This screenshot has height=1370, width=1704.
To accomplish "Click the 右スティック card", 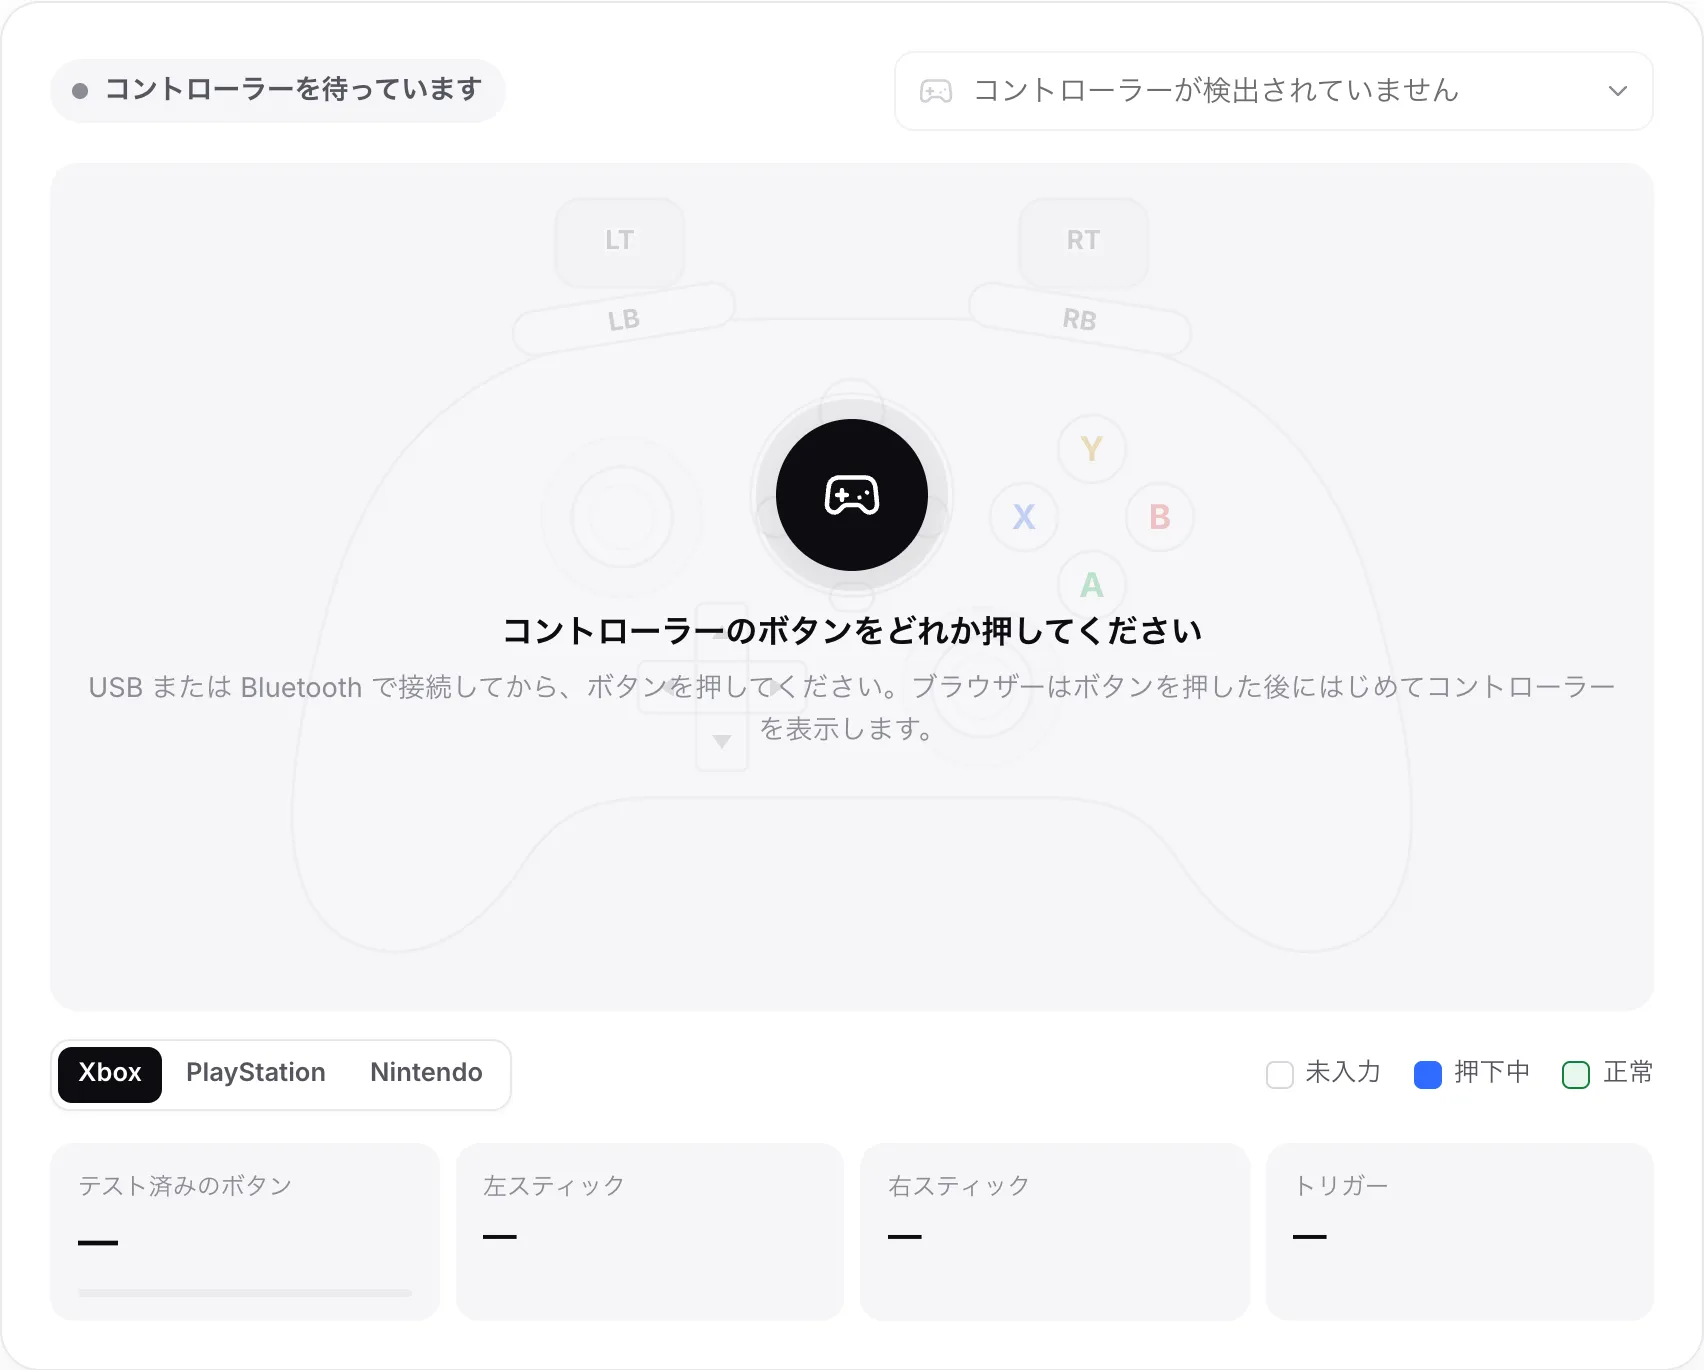I will 1055,1231.
